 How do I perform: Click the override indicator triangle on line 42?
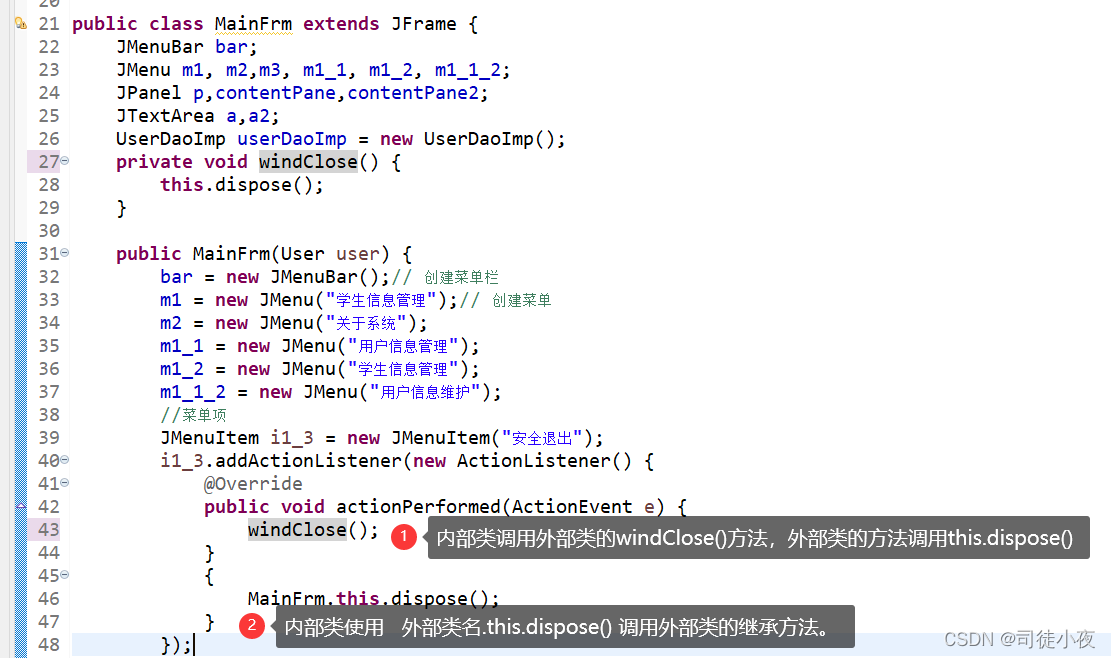[21, 506]
